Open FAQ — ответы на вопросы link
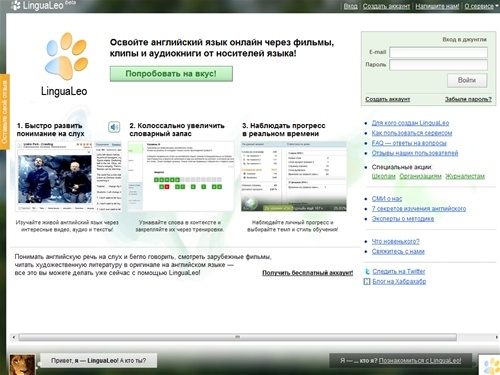Screen dimensions: 500x375 tap(409, 143)
